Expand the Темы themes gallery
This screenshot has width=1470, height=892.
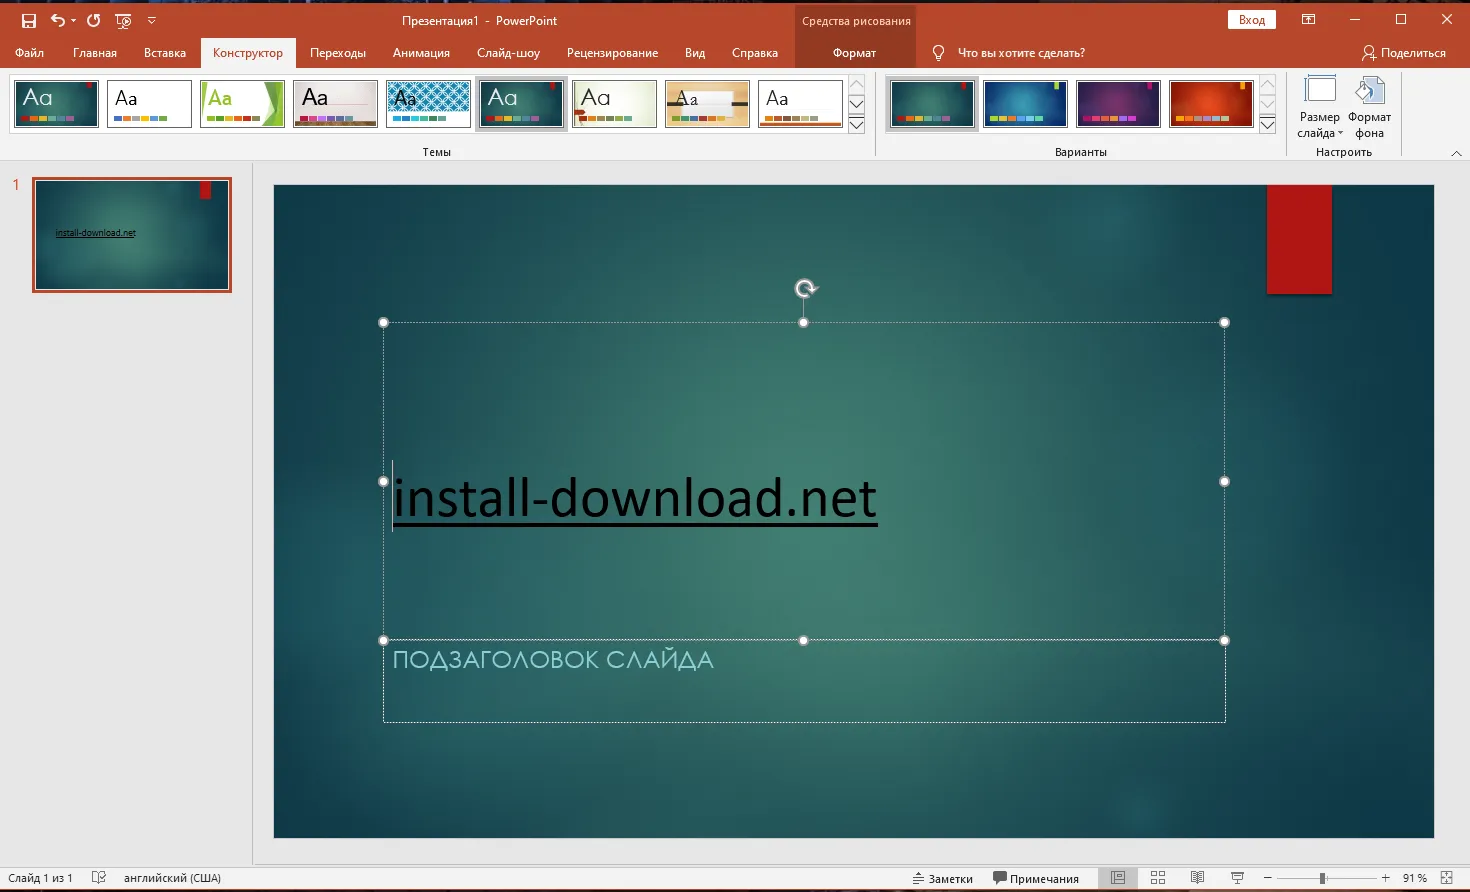[x=856, y=125]
